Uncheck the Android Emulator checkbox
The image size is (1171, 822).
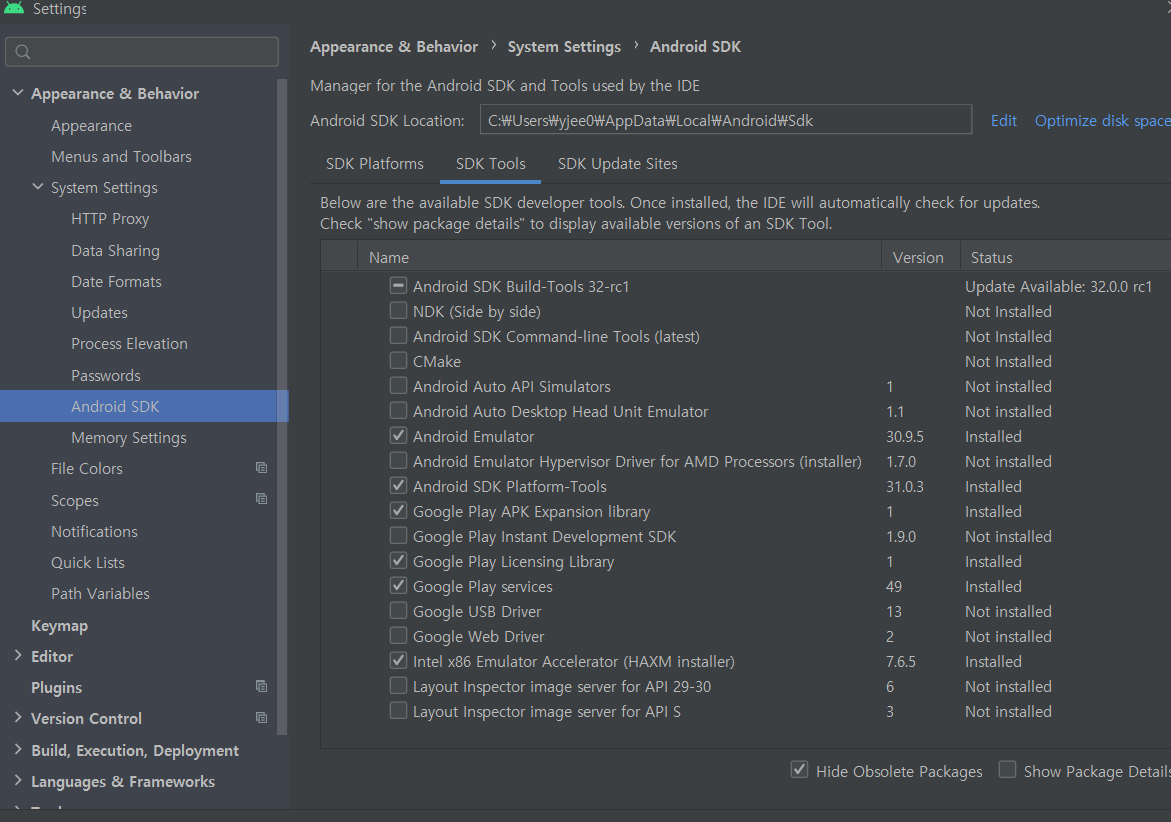click(398, 435)
